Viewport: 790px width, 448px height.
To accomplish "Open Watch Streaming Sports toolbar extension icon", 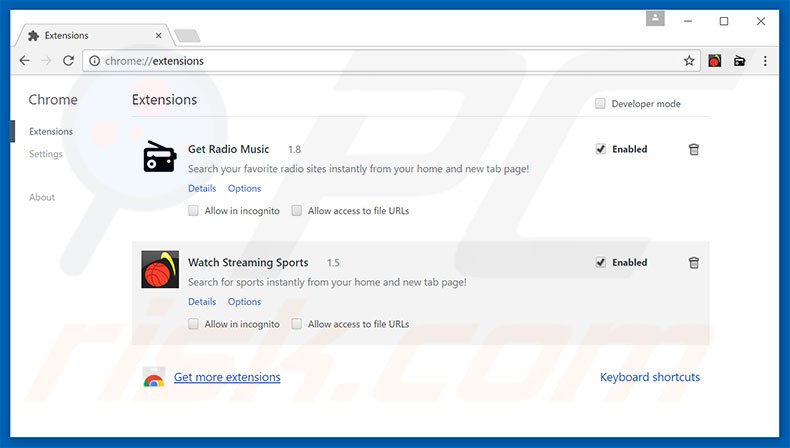I will [x=714, y=61].
